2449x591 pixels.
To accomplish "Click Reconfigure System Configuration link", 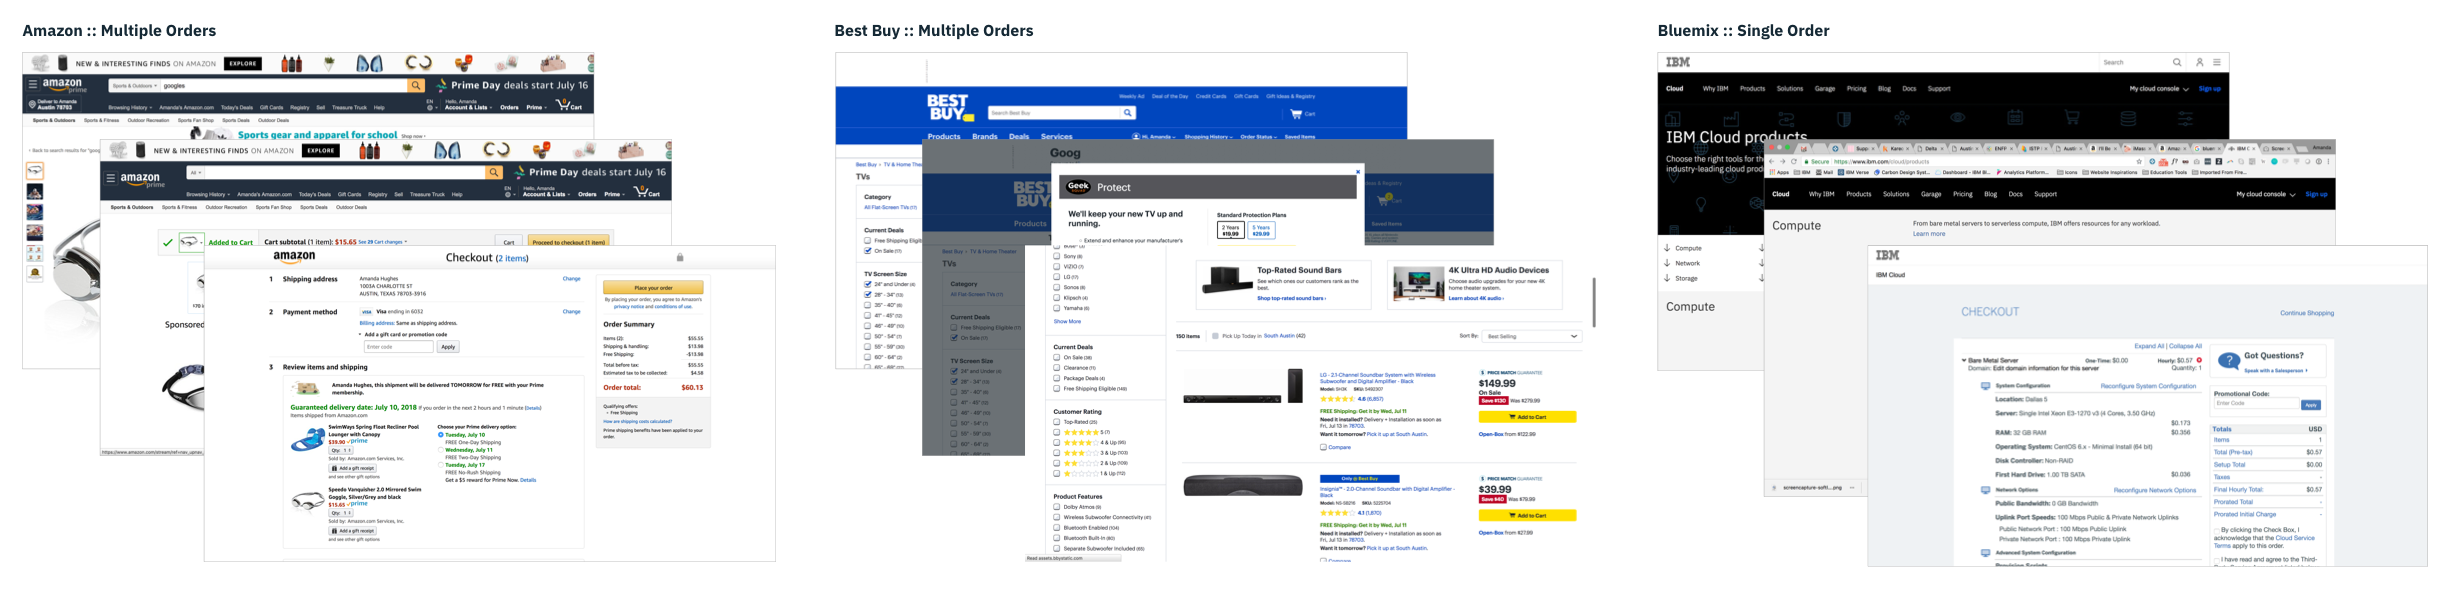I will pos(2148,386).
